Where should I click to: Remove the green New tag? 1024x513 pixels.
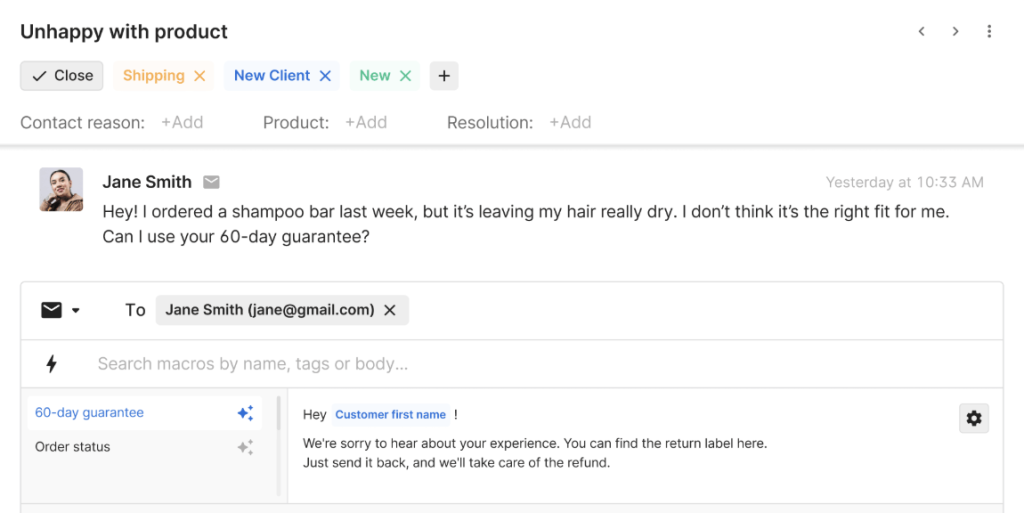pyautogui.click(x=406, y=76)
